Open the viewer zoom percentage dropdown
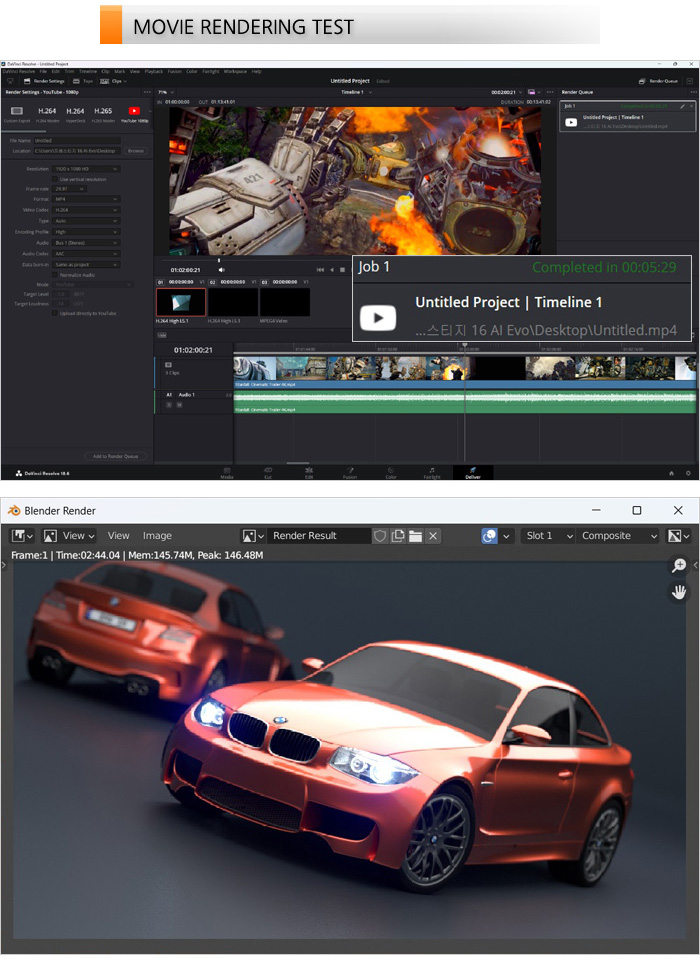This screenshot has width=700, height=958. pyautogui.click(x=166, y=92)
